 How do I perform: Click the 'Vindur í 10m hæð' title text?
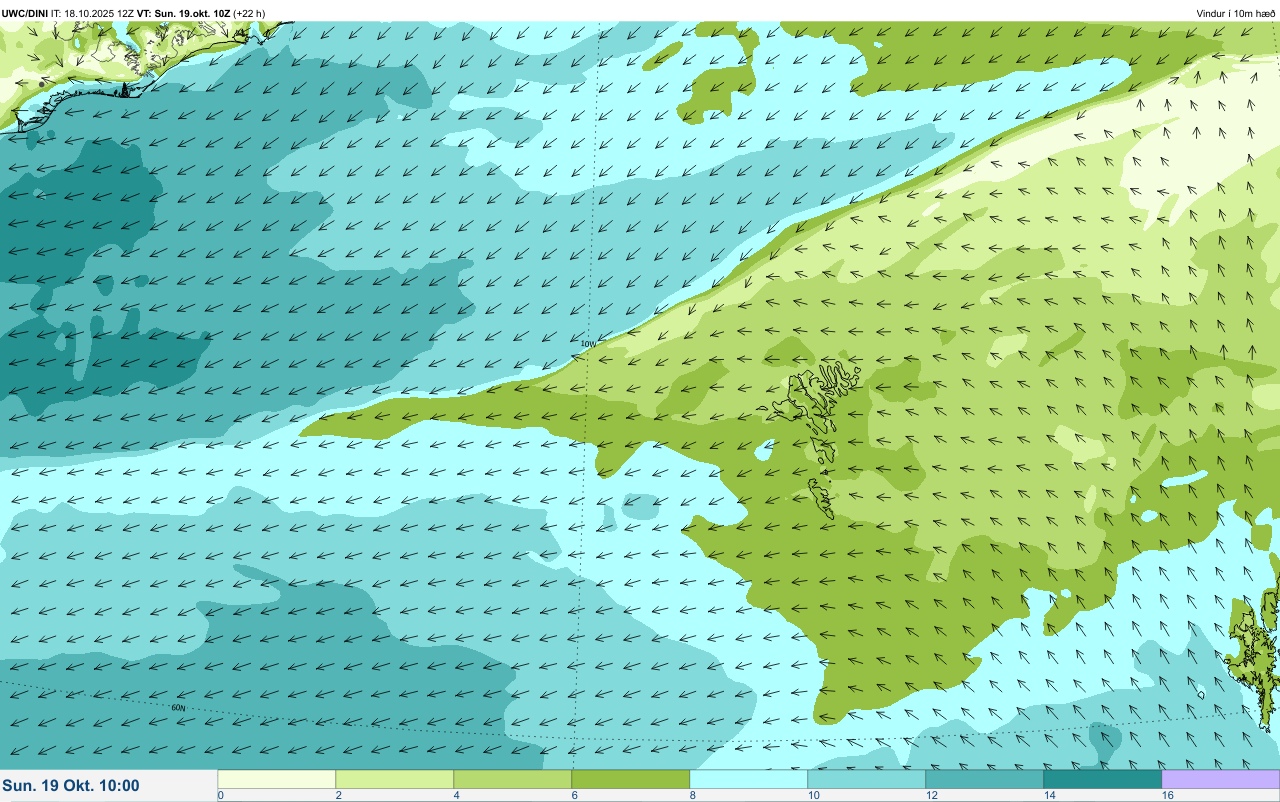[x=1236, y=13]
